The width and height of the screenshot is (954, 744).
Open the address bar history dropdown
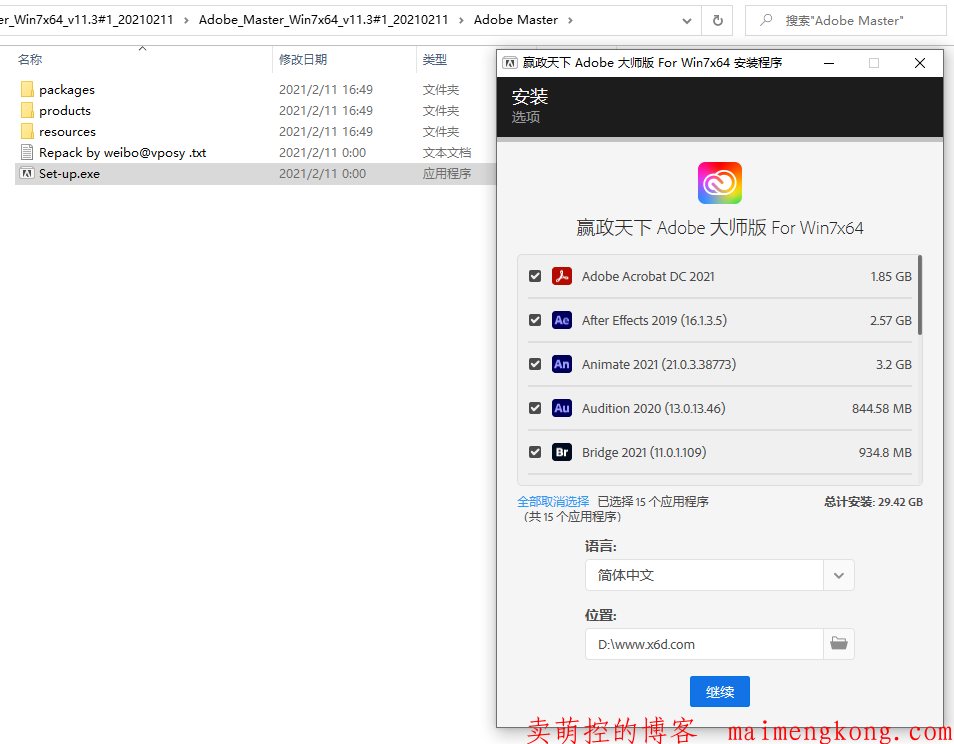click(687, 20)
